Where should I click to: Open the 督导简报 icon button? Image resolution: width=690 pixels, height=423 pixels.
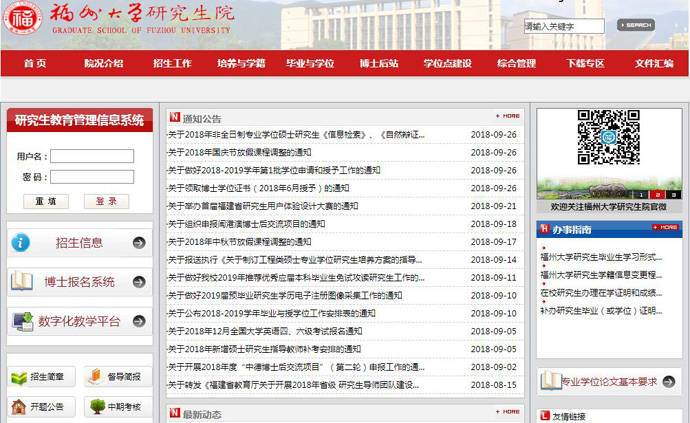pyautogui.click(x=93, y=377)
